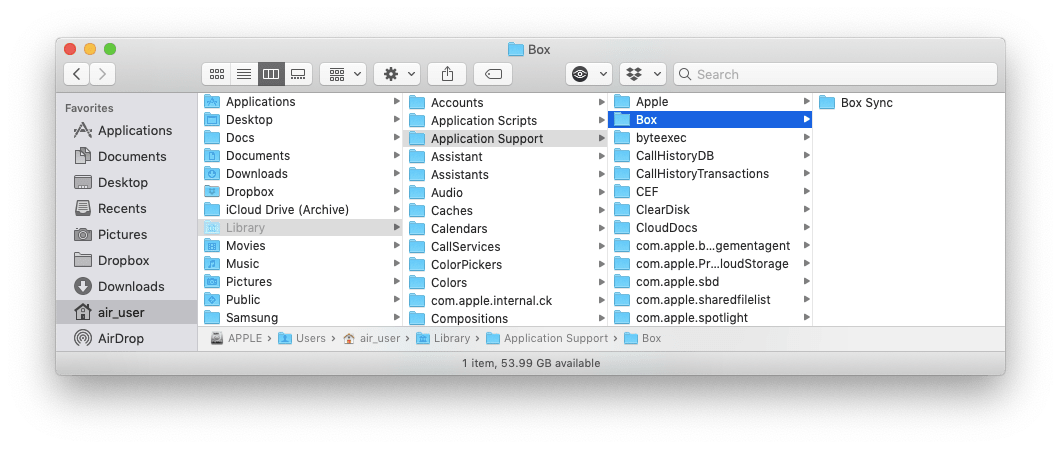Open Pictures in the Favorites sidebar

coord(127,235)
